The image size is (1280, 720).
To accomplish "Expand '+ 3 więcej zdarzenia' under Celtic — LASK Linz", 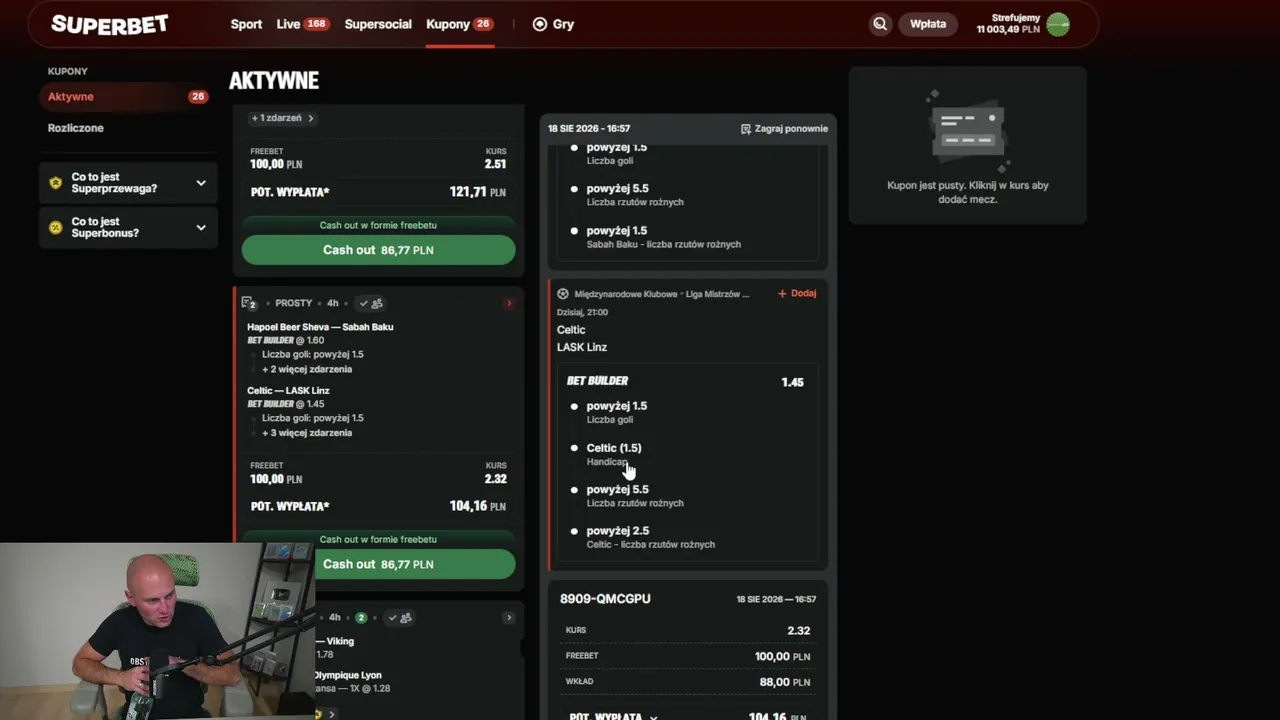I will point(307,433).
